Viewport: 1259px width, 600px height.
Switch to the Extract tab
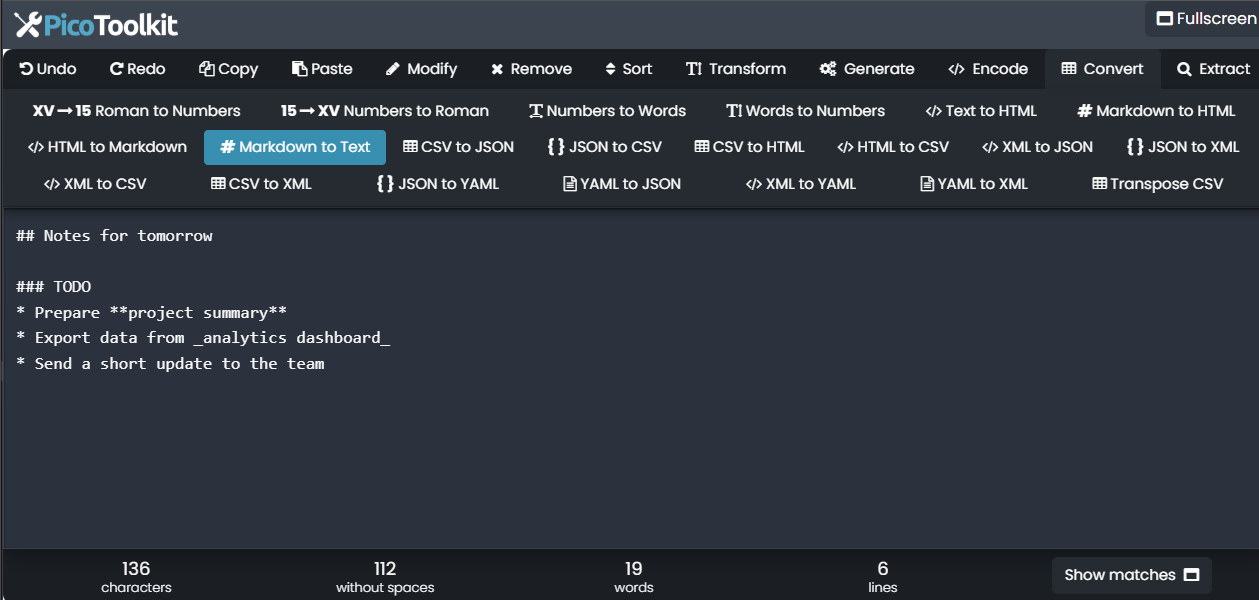[1213, 69]
